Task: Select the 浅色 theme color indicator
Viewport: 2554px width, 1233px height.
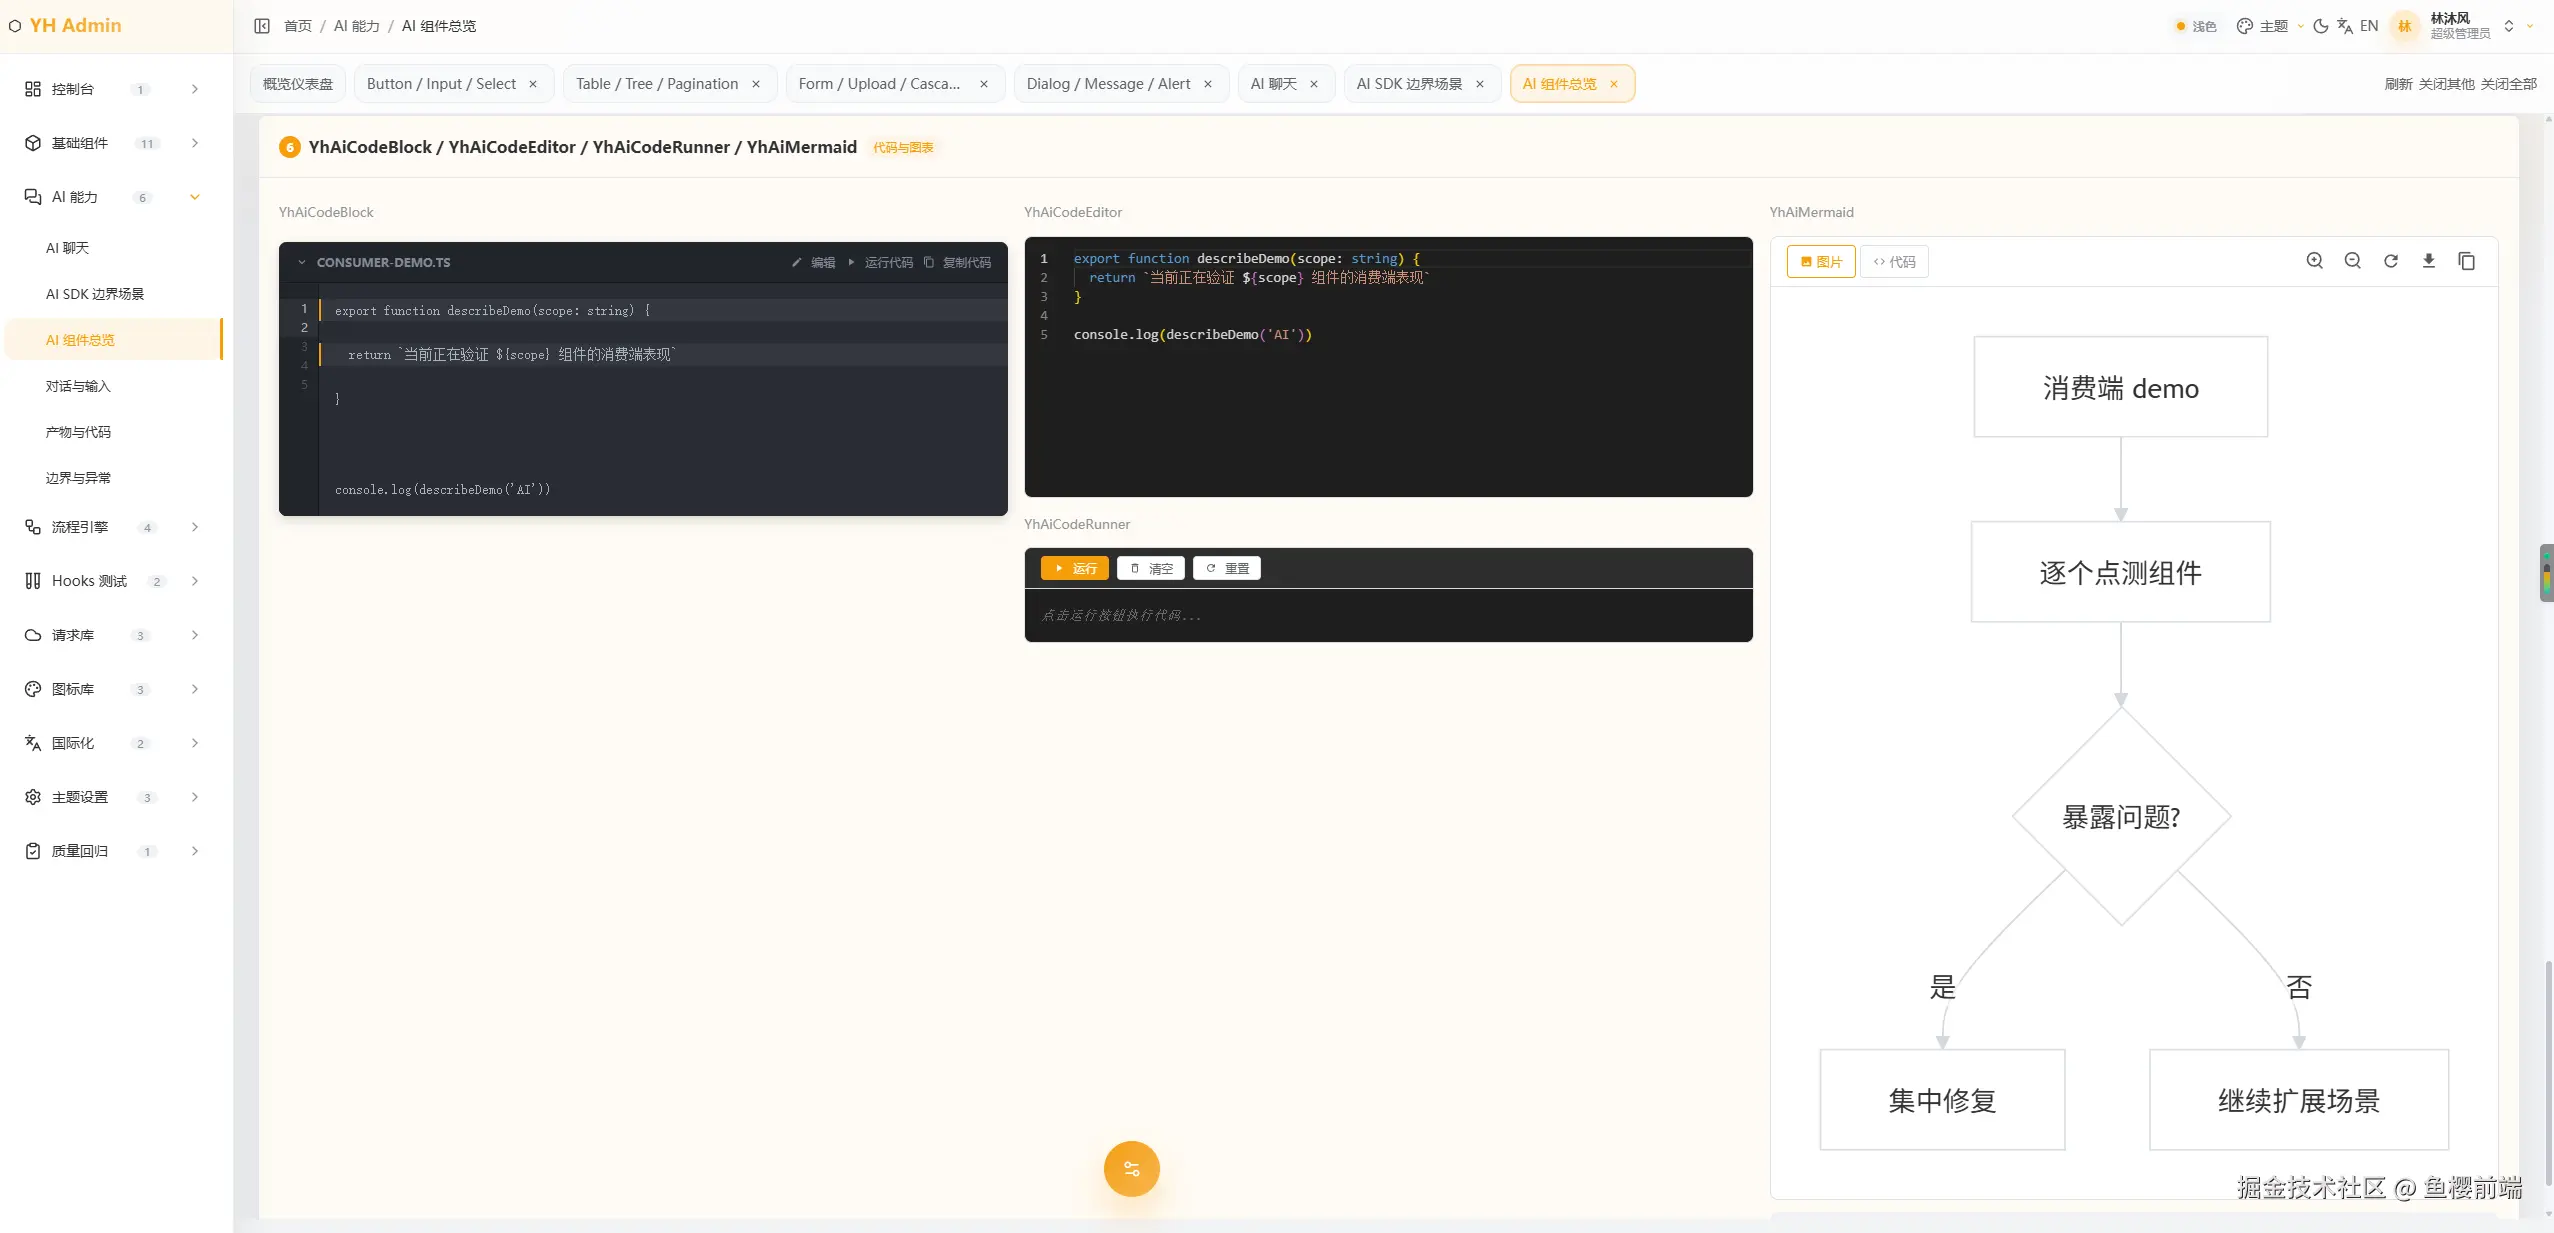Action: (x=2196, y=26)
